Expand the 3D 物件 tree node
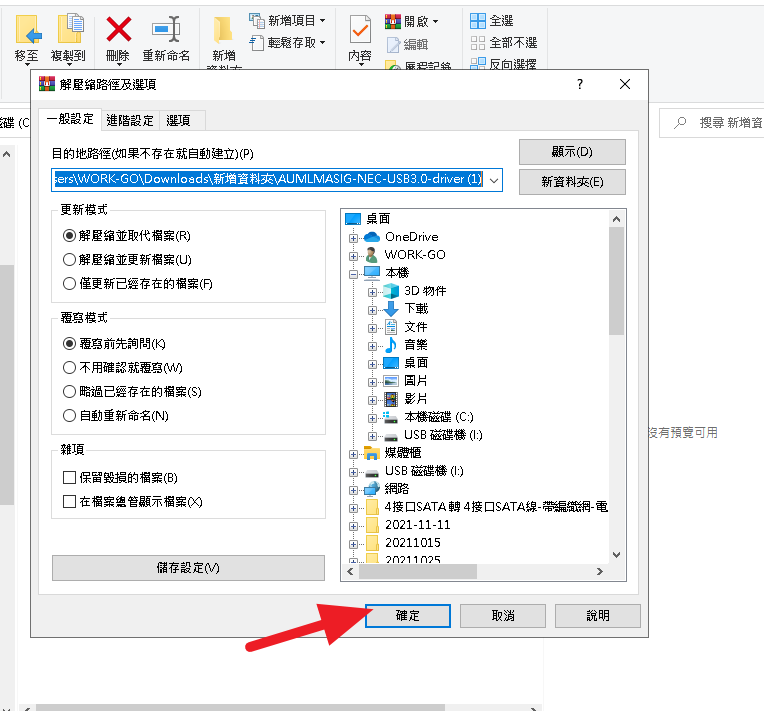764x711 pixels. pos(372,292)
